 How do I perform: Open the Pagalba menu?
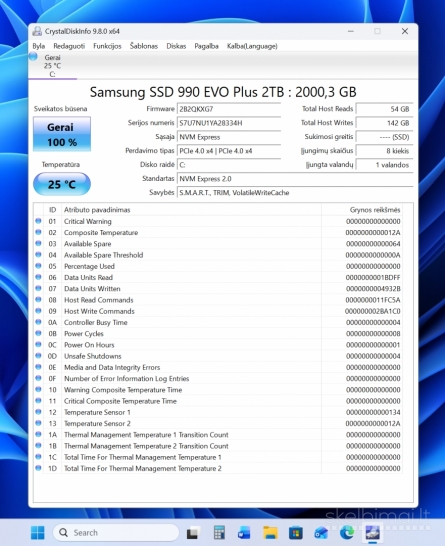[206, 46]
